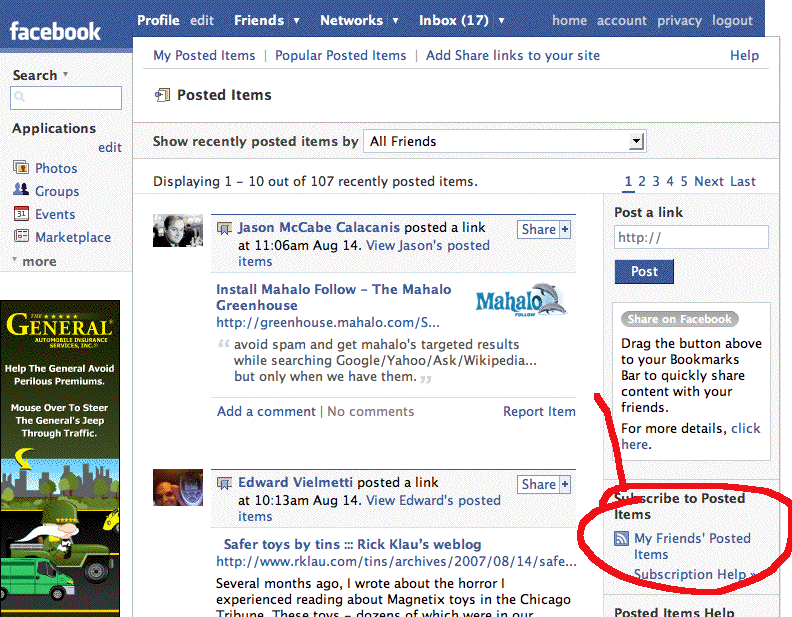Image resolution: width=792 pixels, height=617 pixels.
Task: Expand more applications in sidebar
Action: 34,261
